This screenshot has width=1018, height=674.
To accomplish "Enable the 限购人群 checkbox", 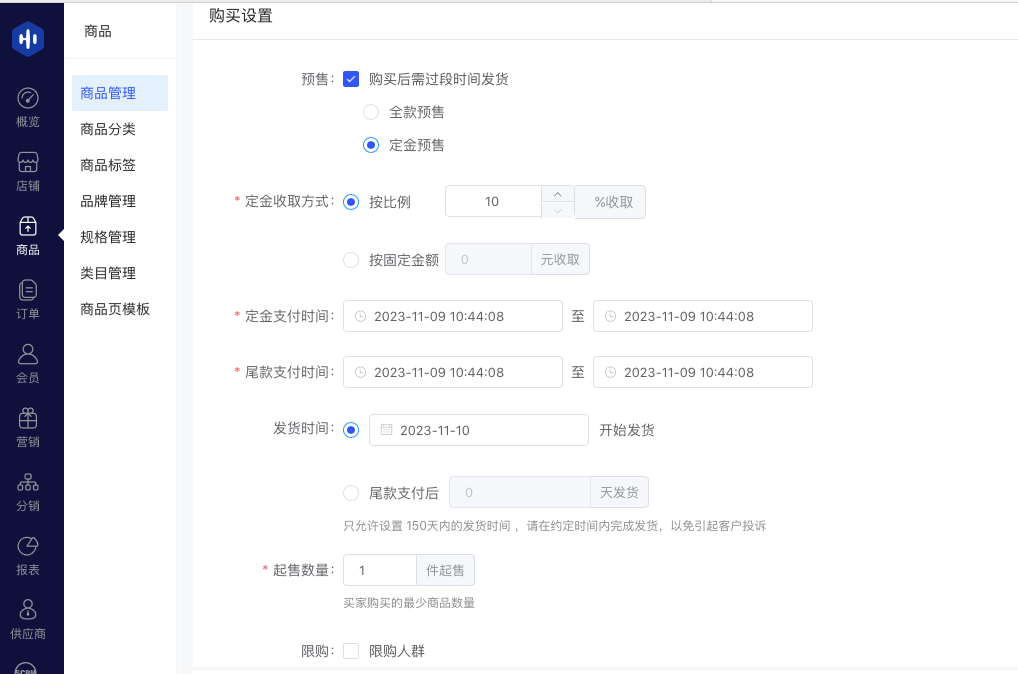I will [351, 651].
